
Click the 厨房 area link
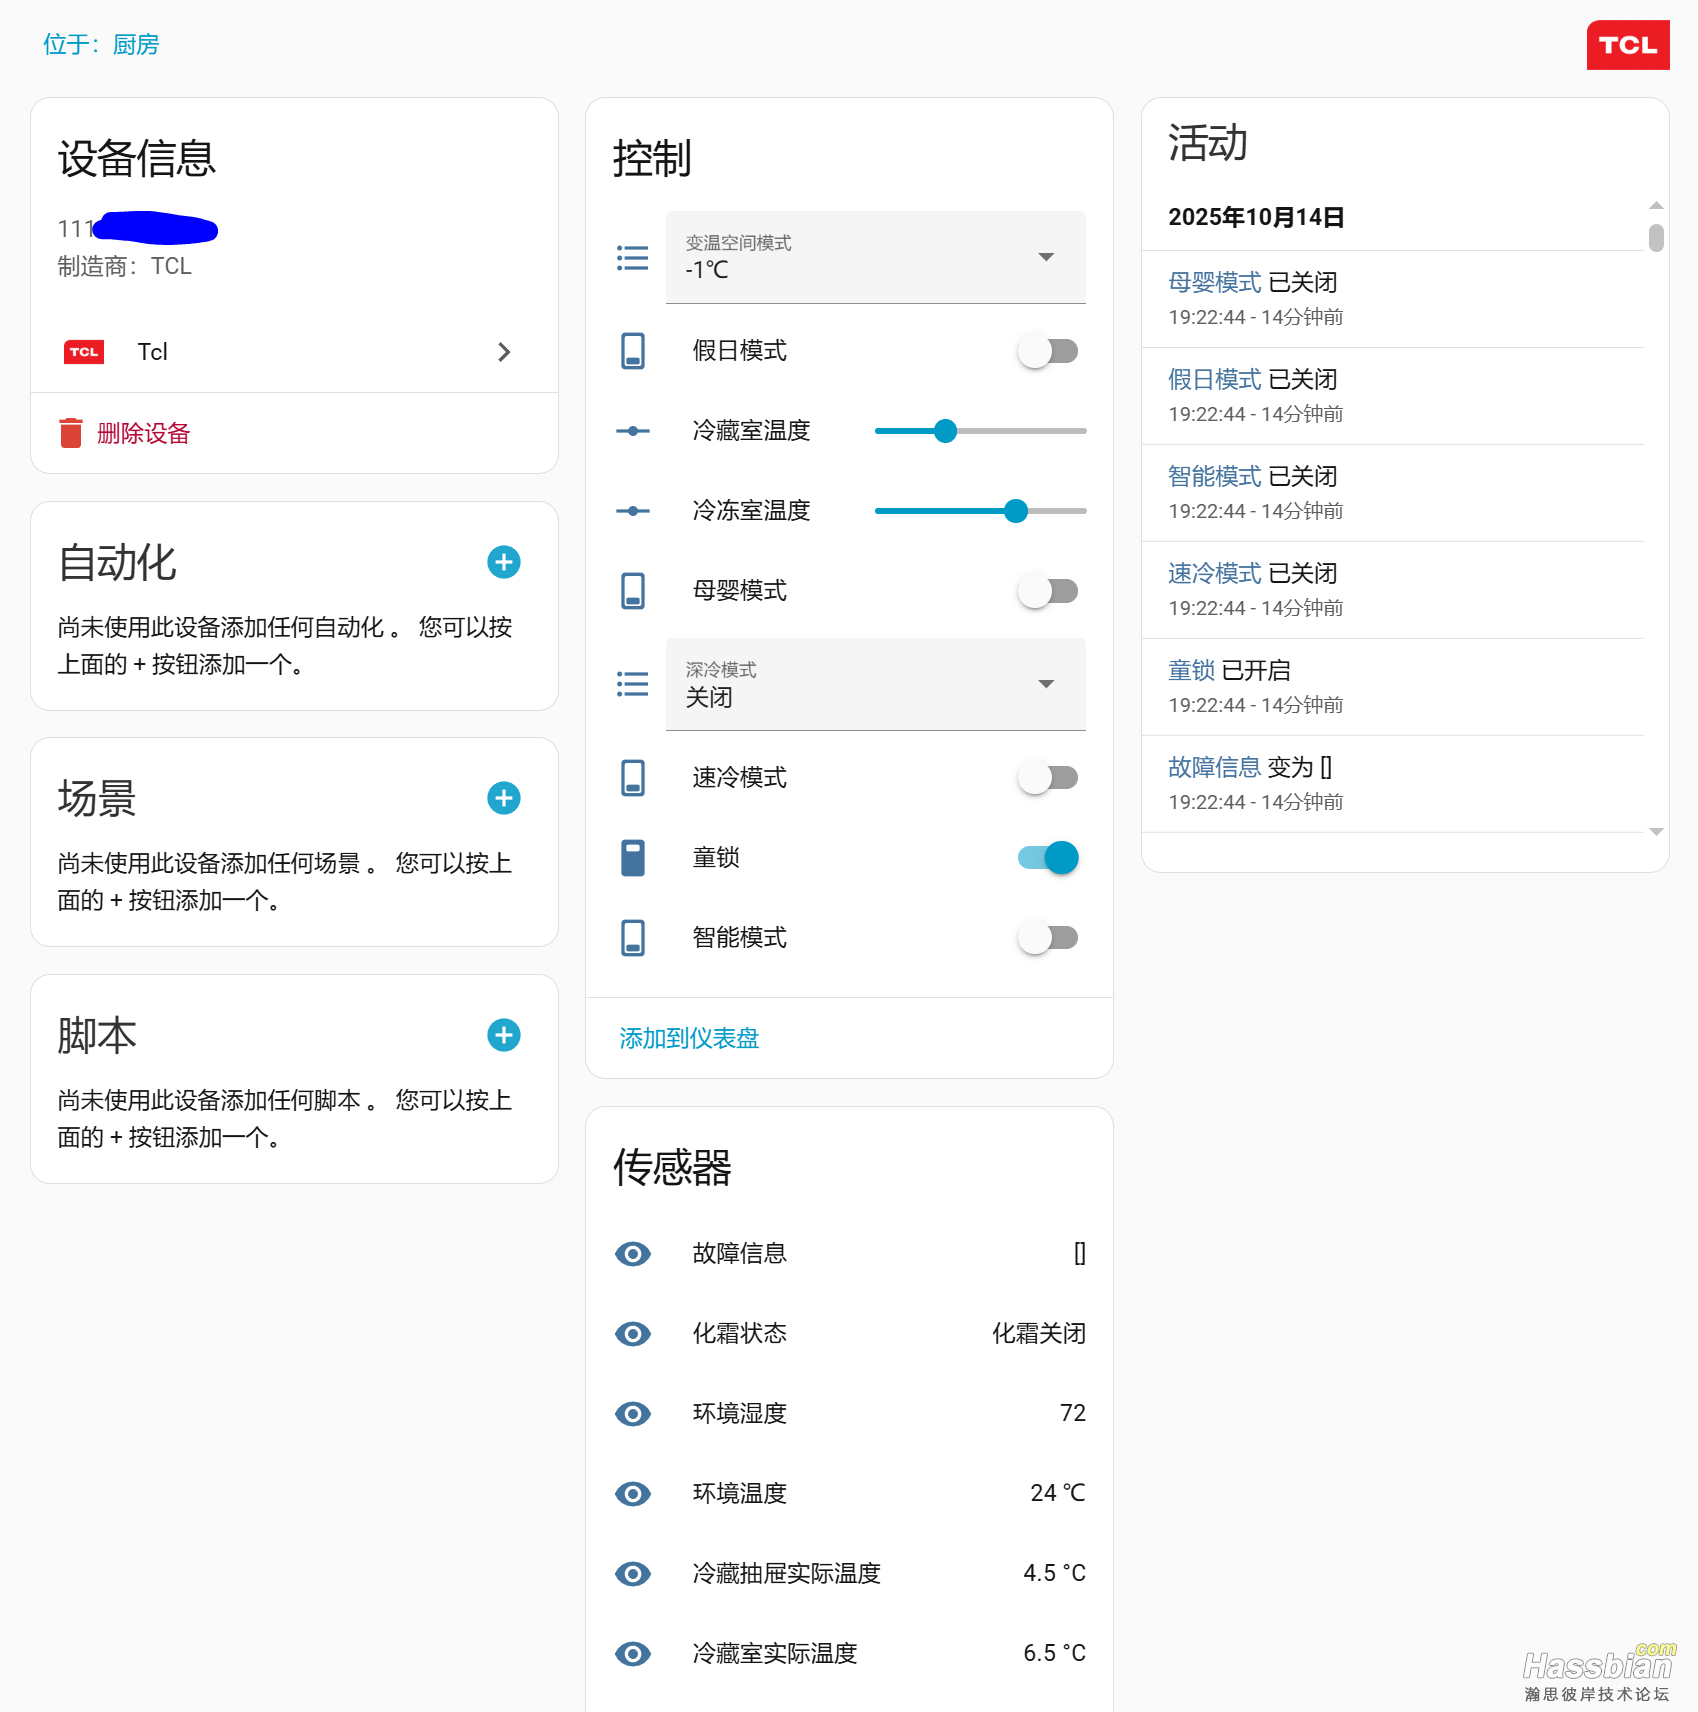tap(136, 45)
